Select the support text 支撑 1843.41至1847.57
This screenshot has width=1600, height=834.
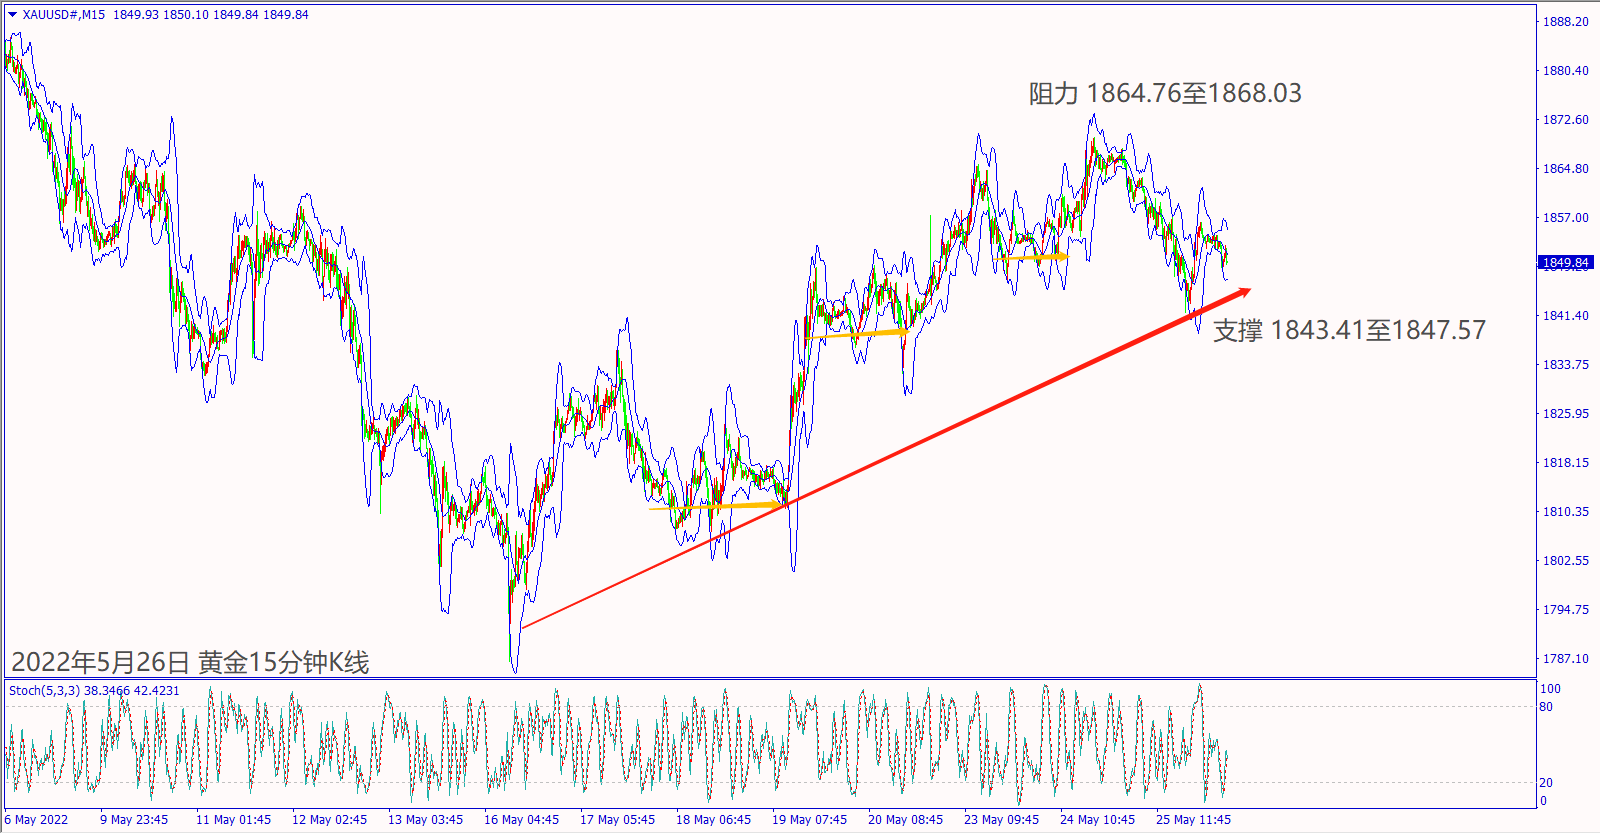[1350, 330]
